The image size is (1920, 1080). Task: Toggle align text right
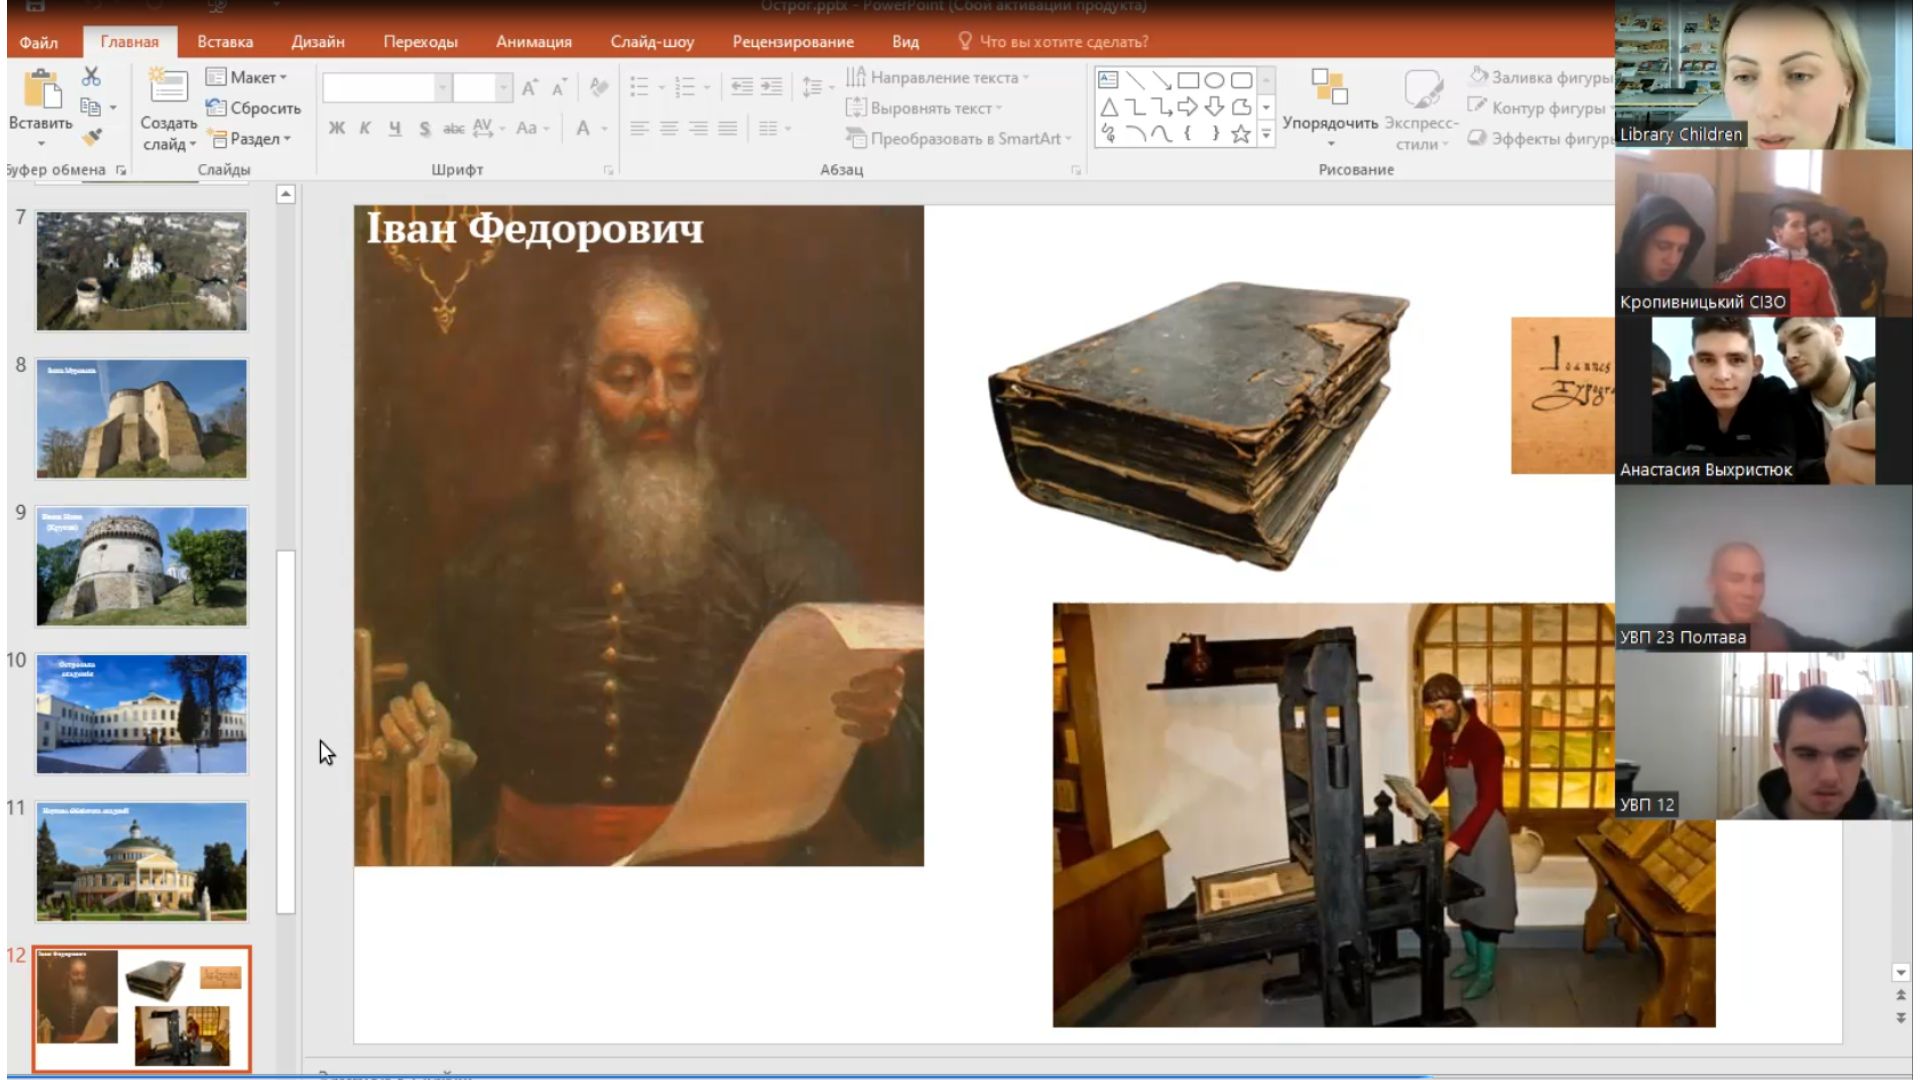pyautogui.click(x=698, y=128)
